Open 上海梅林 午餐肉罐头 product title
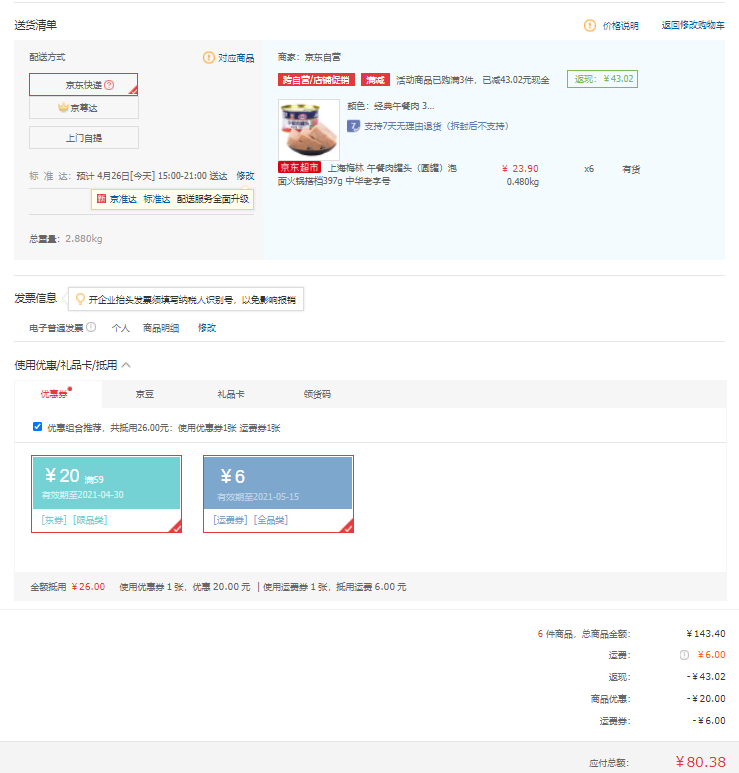Viewport: 739px width, 773px height. [x=368, y=175]
